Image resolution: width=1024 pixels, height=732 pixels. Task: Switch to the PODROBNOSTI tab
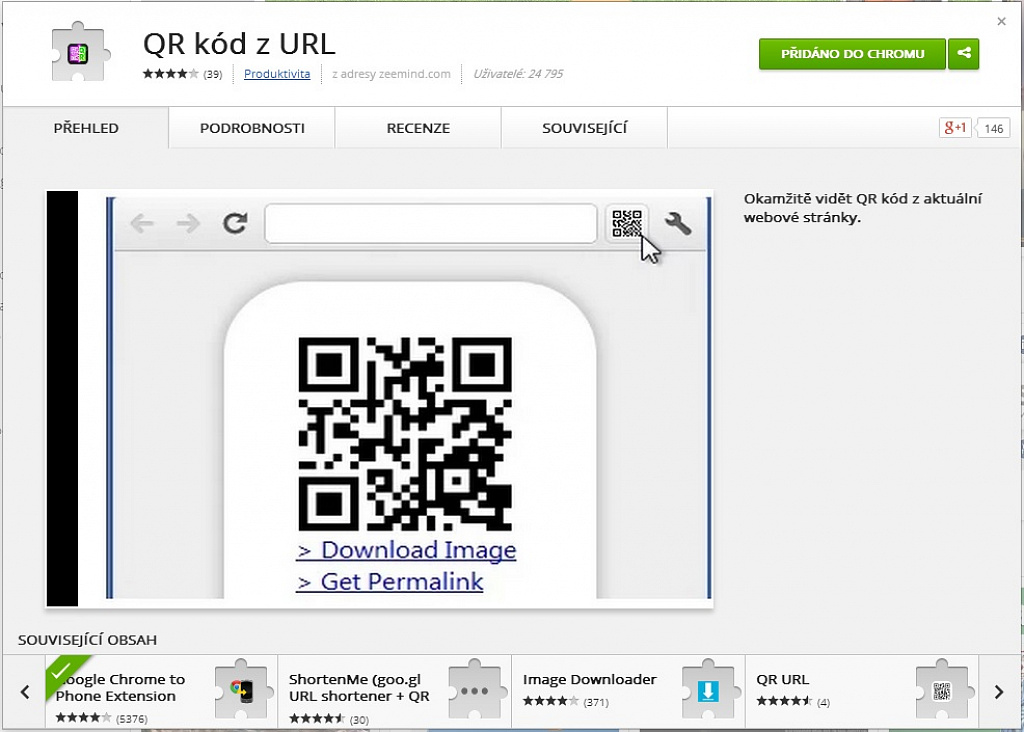tap(252, 128)
